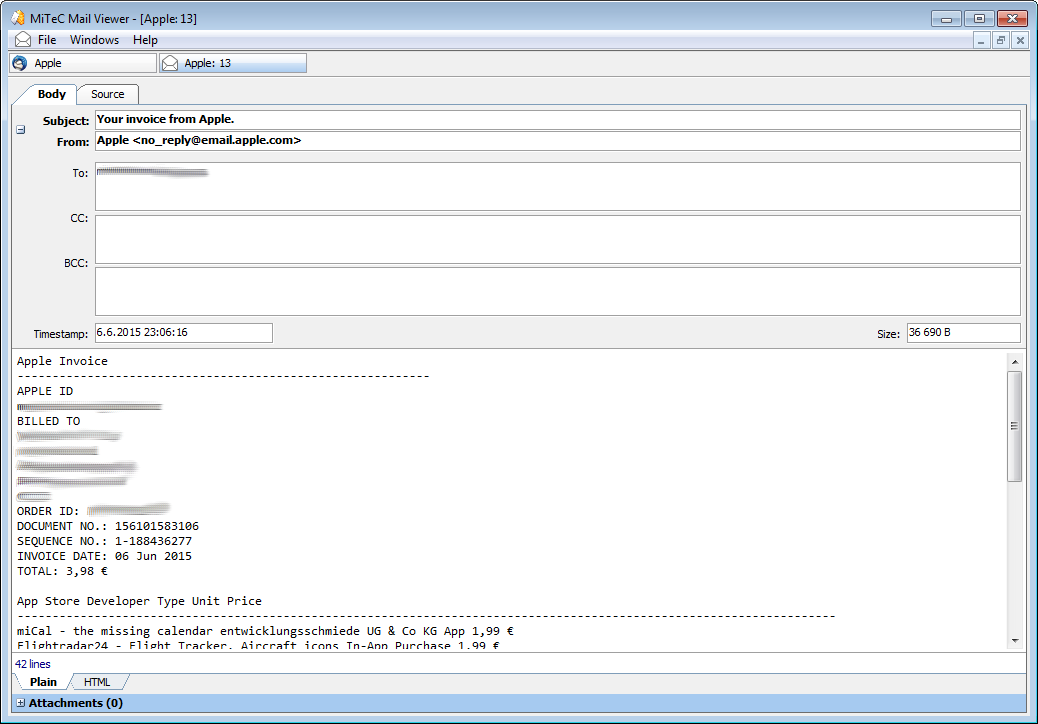Click the 'miCal - the missing calendar' line
The width and height of the screenshot is (1038, 724).
pos(265,631)
